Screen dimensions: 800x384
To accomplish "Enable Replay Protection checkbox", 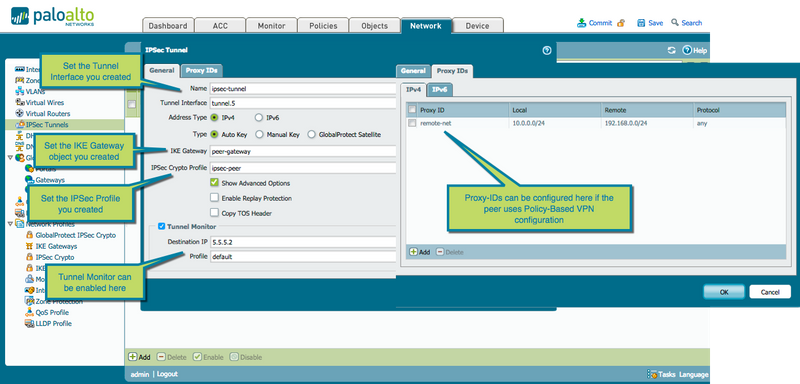I will (x=214, y=198).
